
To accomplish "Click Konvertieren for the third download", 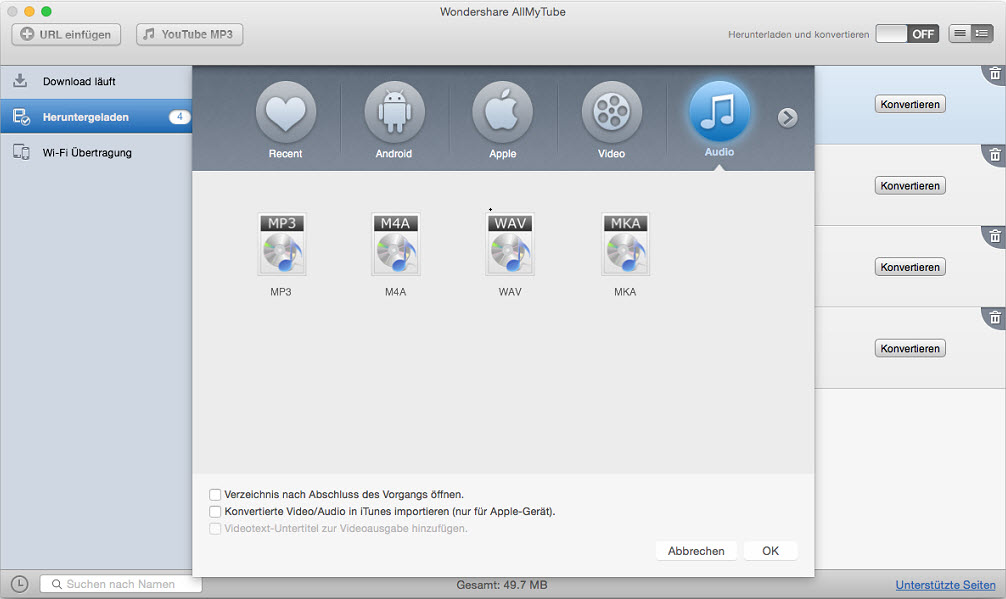I will 910,267.
